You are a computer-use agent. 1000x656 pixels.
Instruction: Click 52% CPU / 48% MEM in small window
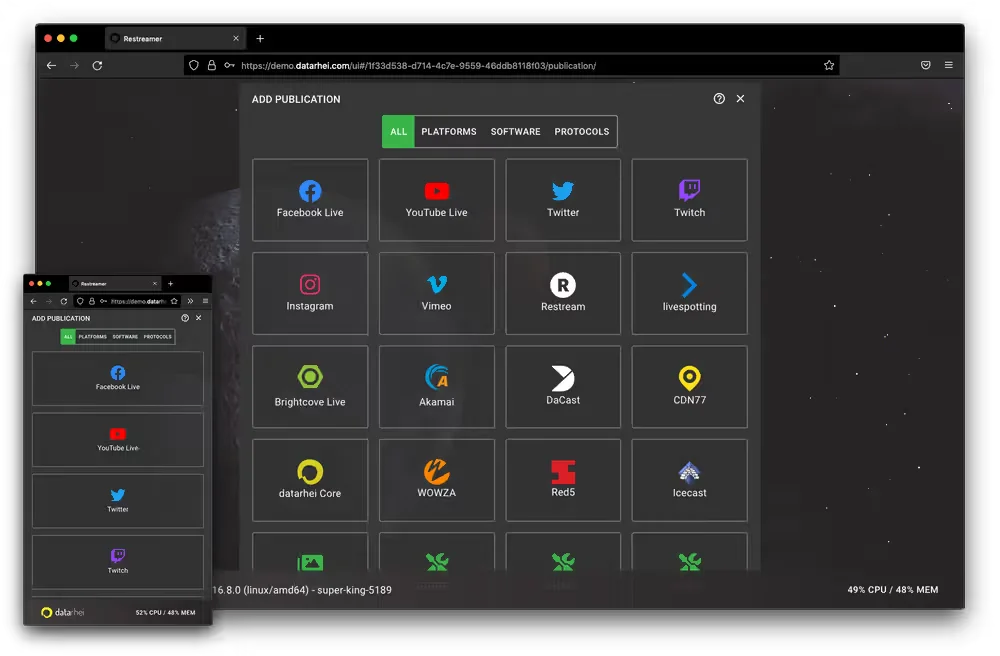click(x=165, y=613)
